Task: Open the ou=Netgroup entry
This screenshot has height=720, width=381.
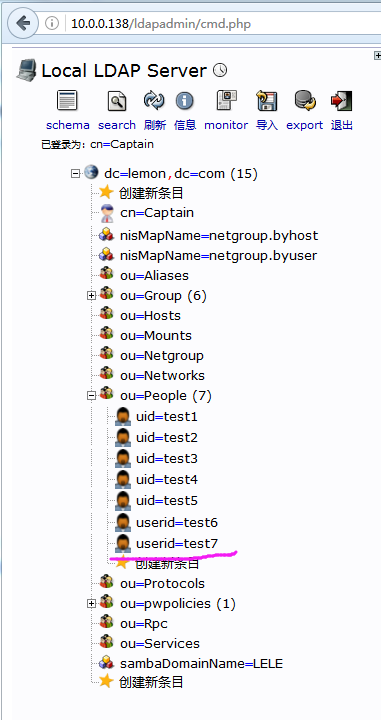Action: tap(162, 355)
